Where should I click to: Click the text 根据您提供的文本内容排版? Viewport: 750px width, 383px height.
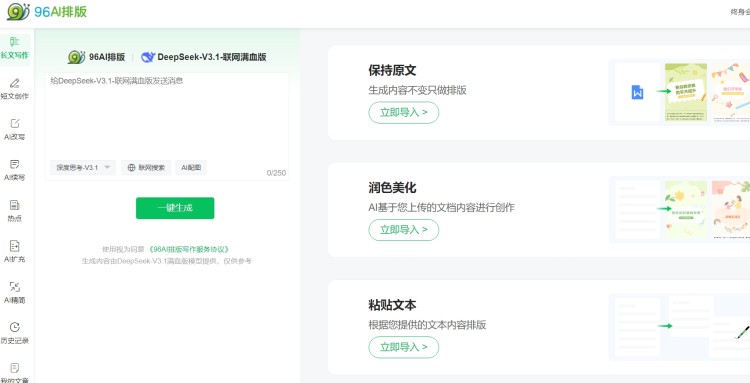point(427,325)
